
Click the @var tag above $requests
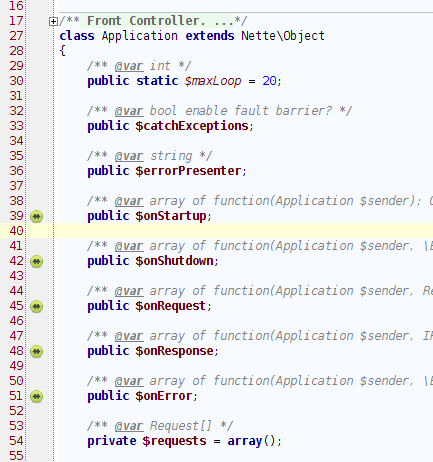pyautogui.click(x=129, y=426)
